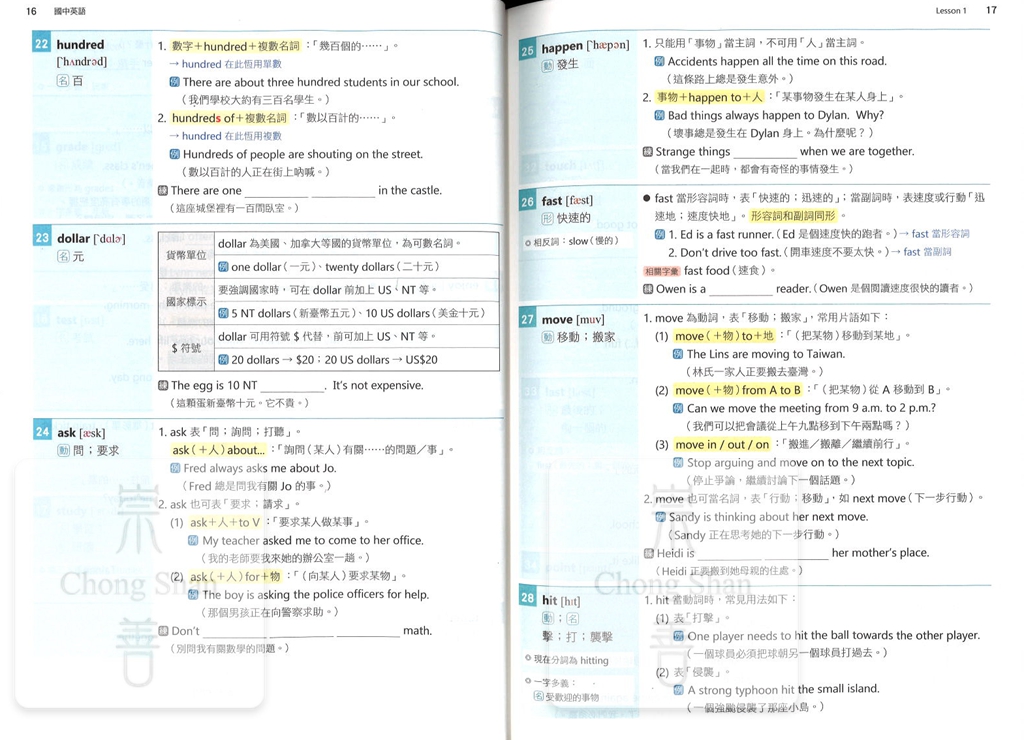Click the related word 'fast food（速食）'
The height and width of the screenshot is (740, 1024).
pos(729,270)
